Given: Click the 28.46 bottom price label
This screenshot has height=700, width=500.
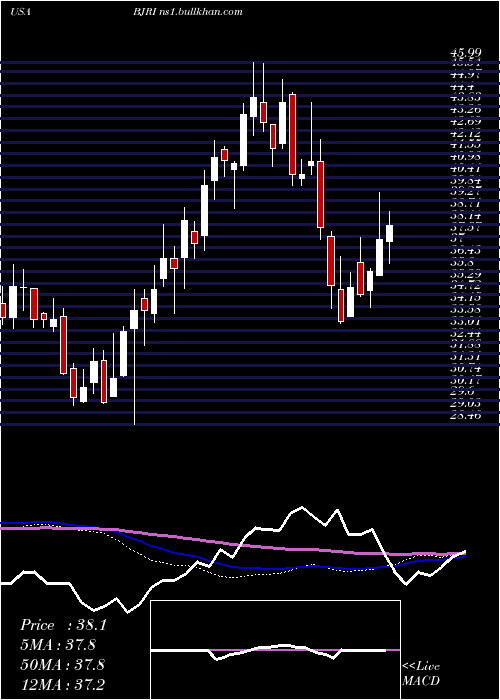Looking at the screenshot, I should tap(466, 416).
